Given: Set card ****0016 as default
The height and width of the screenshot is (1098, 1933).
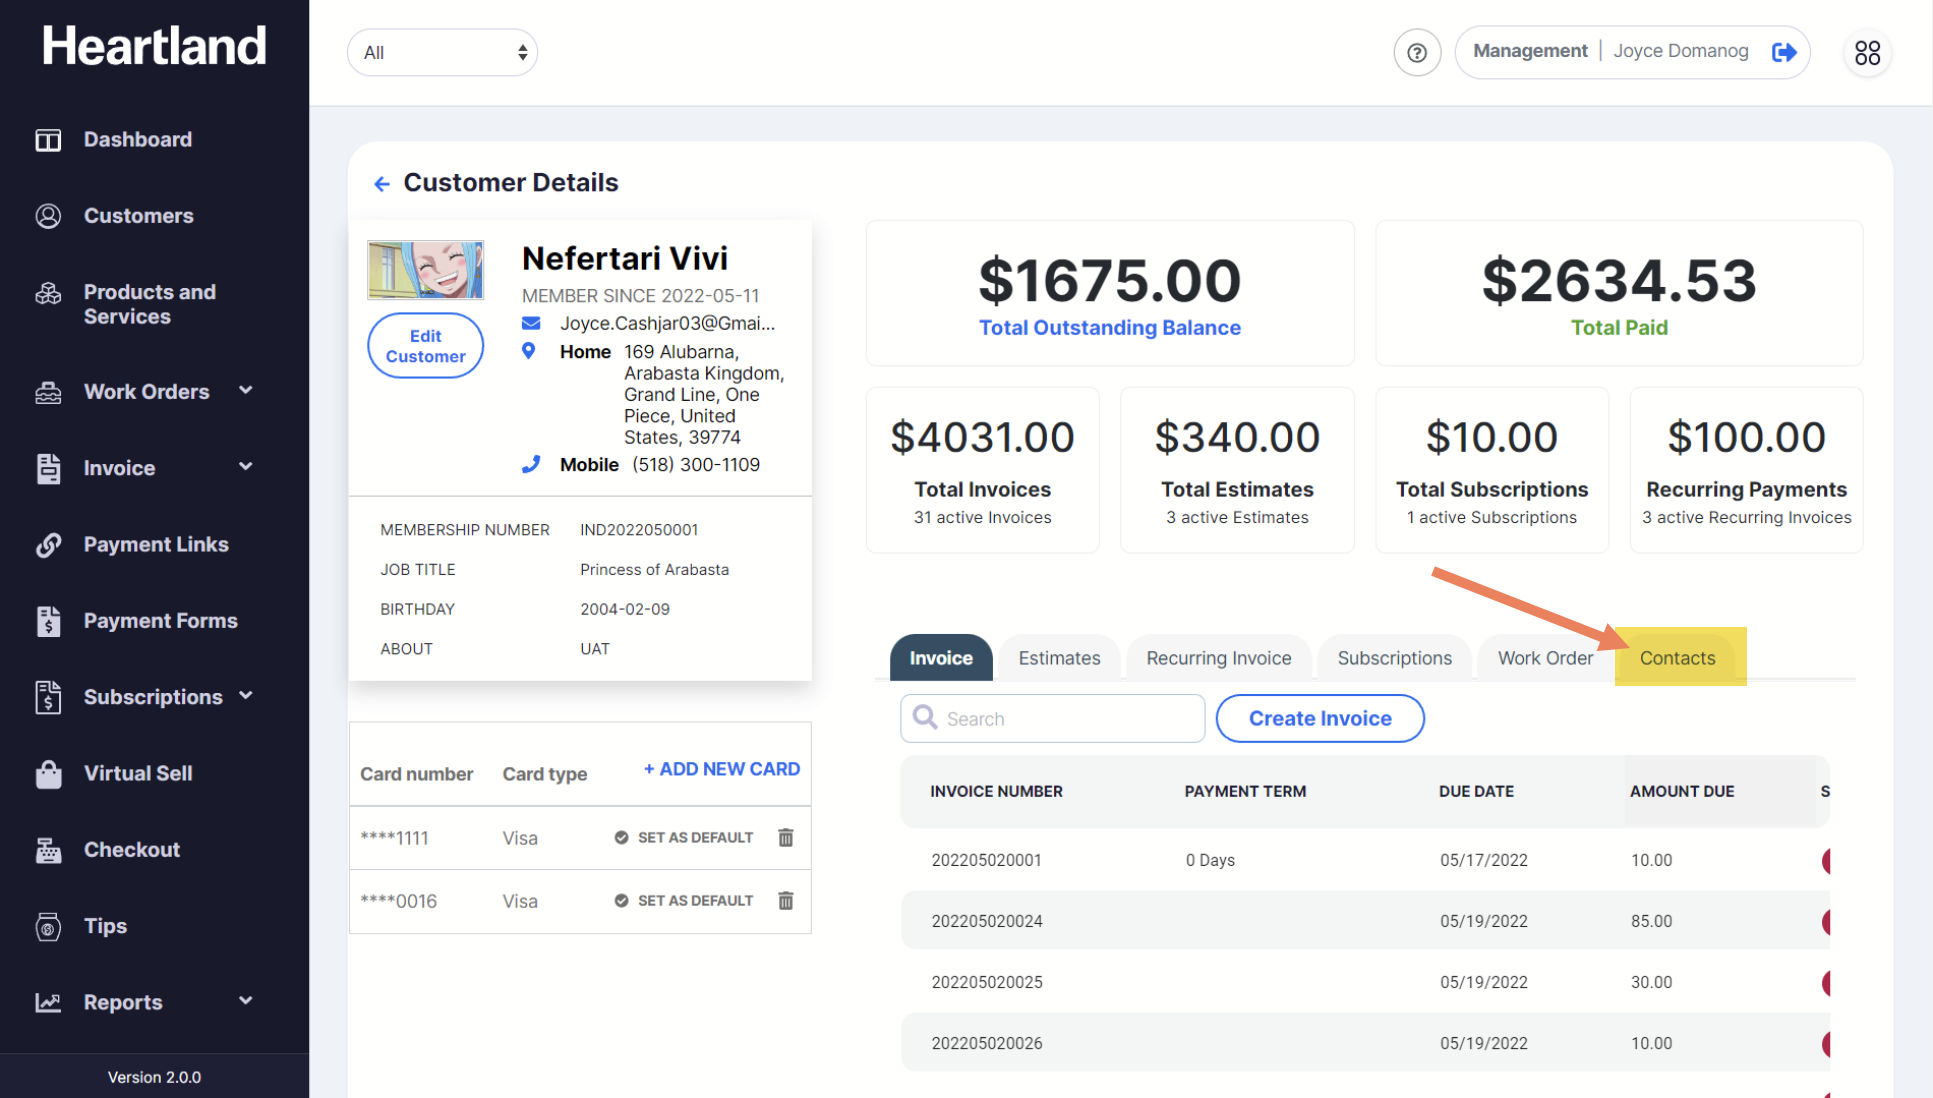Looking at the screenshot, I should 684,901.
